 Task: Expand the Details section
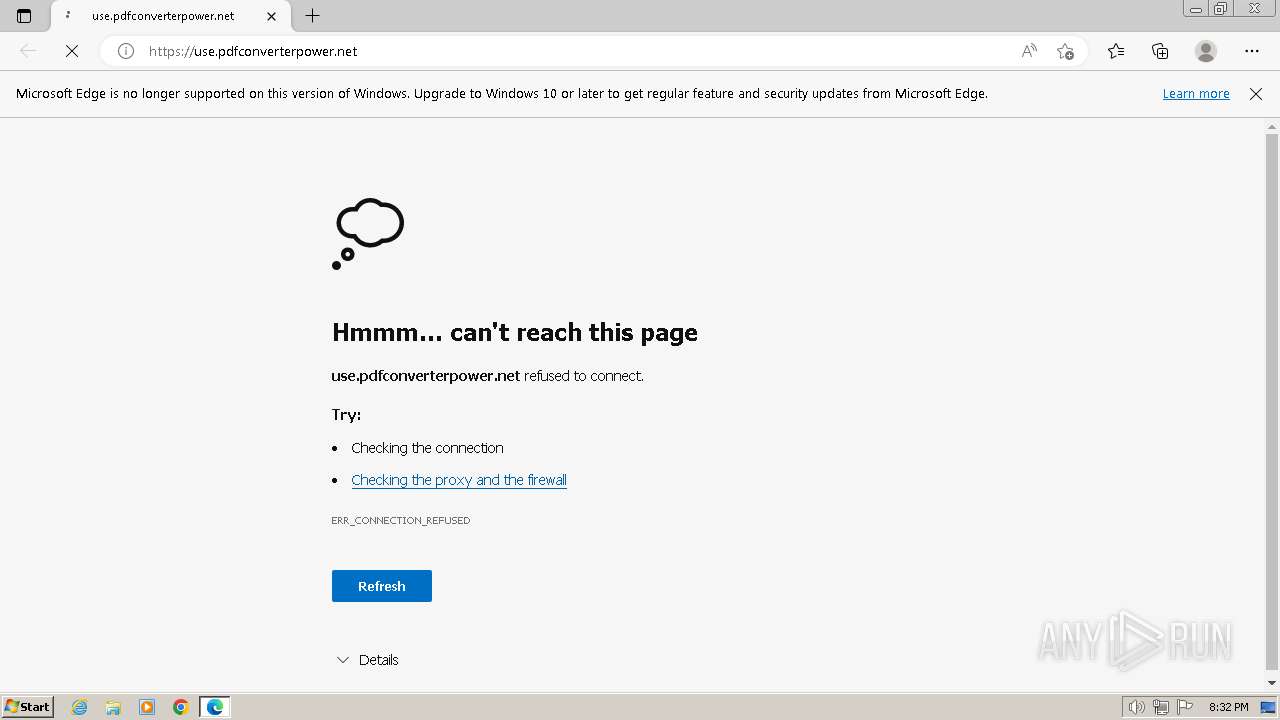tap(368, 660)
